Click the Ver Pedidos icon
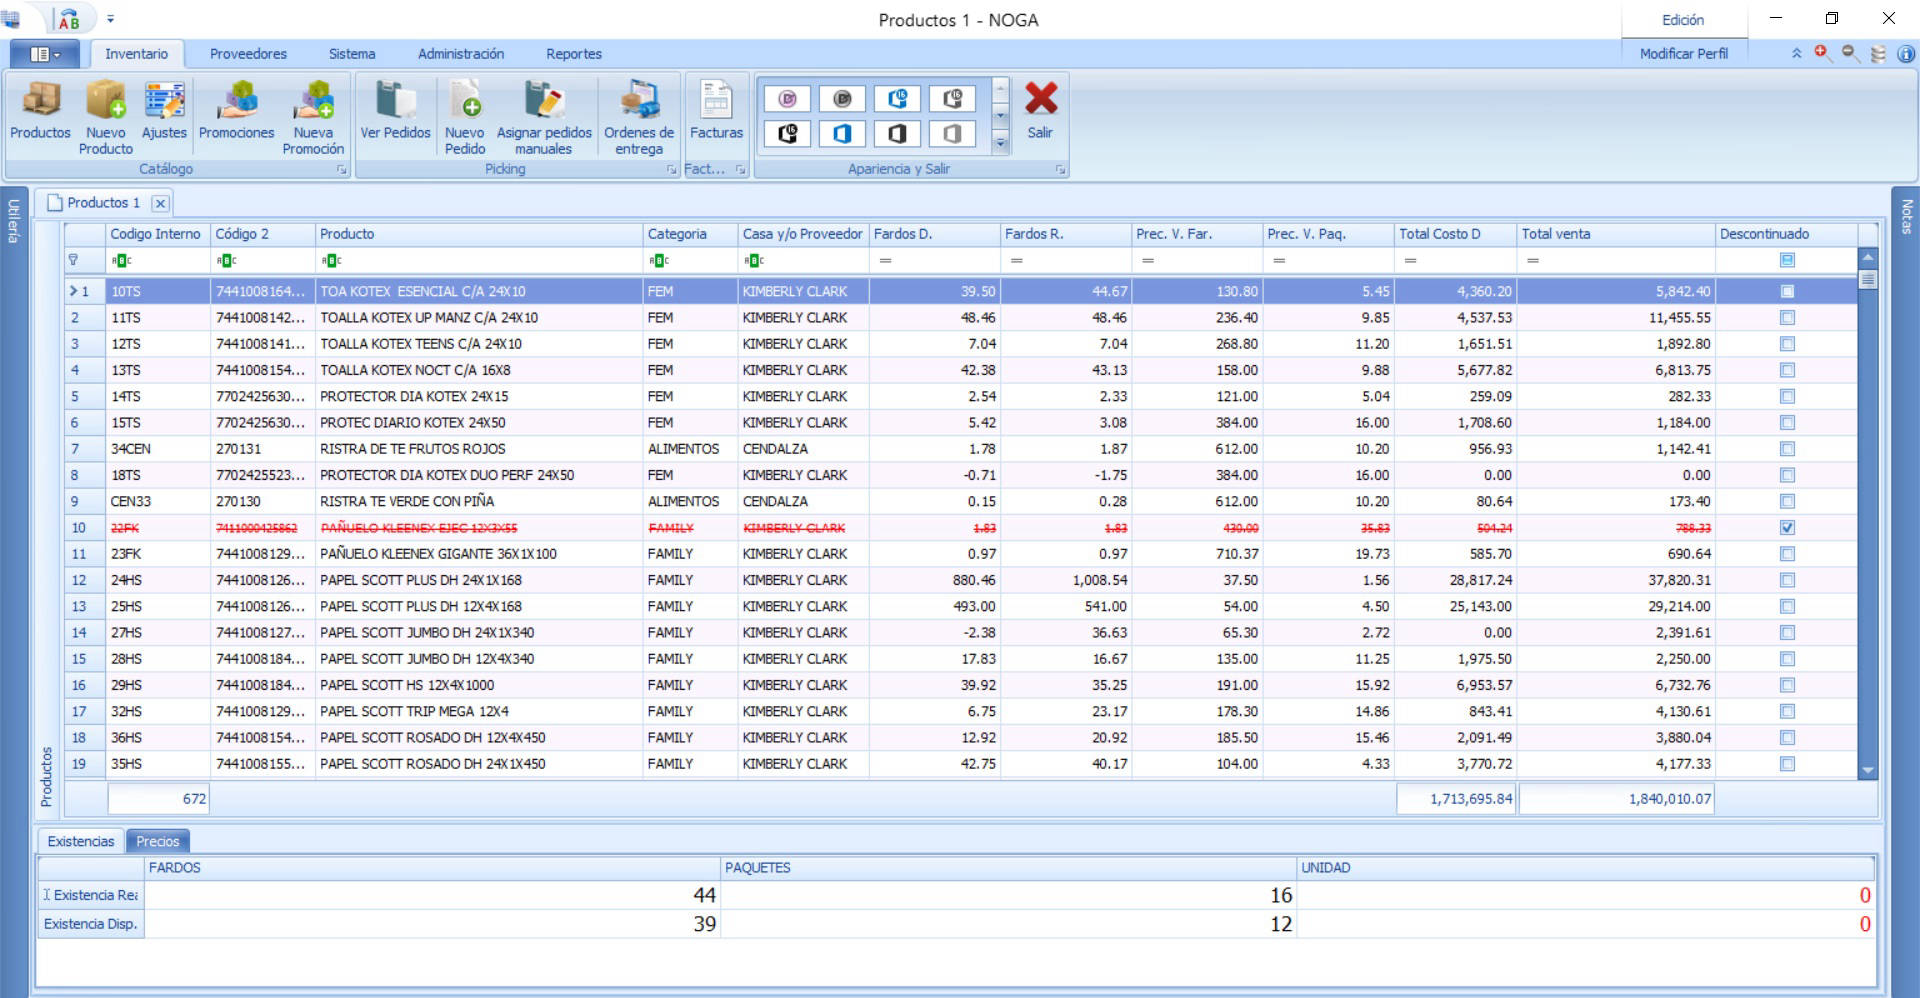The width and height of the screenshot is (1926, 998). tap(395, 110)
